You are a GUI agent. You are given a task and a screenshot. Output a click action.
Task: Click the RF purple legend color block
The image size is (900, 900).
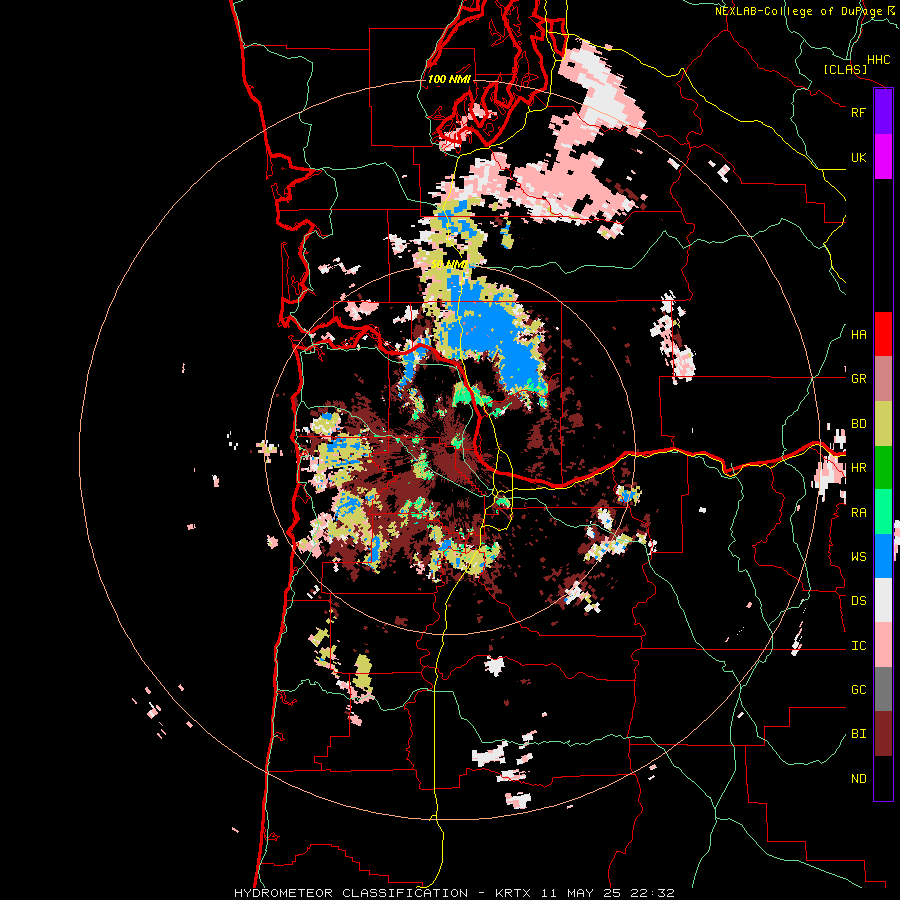[883, 112]
